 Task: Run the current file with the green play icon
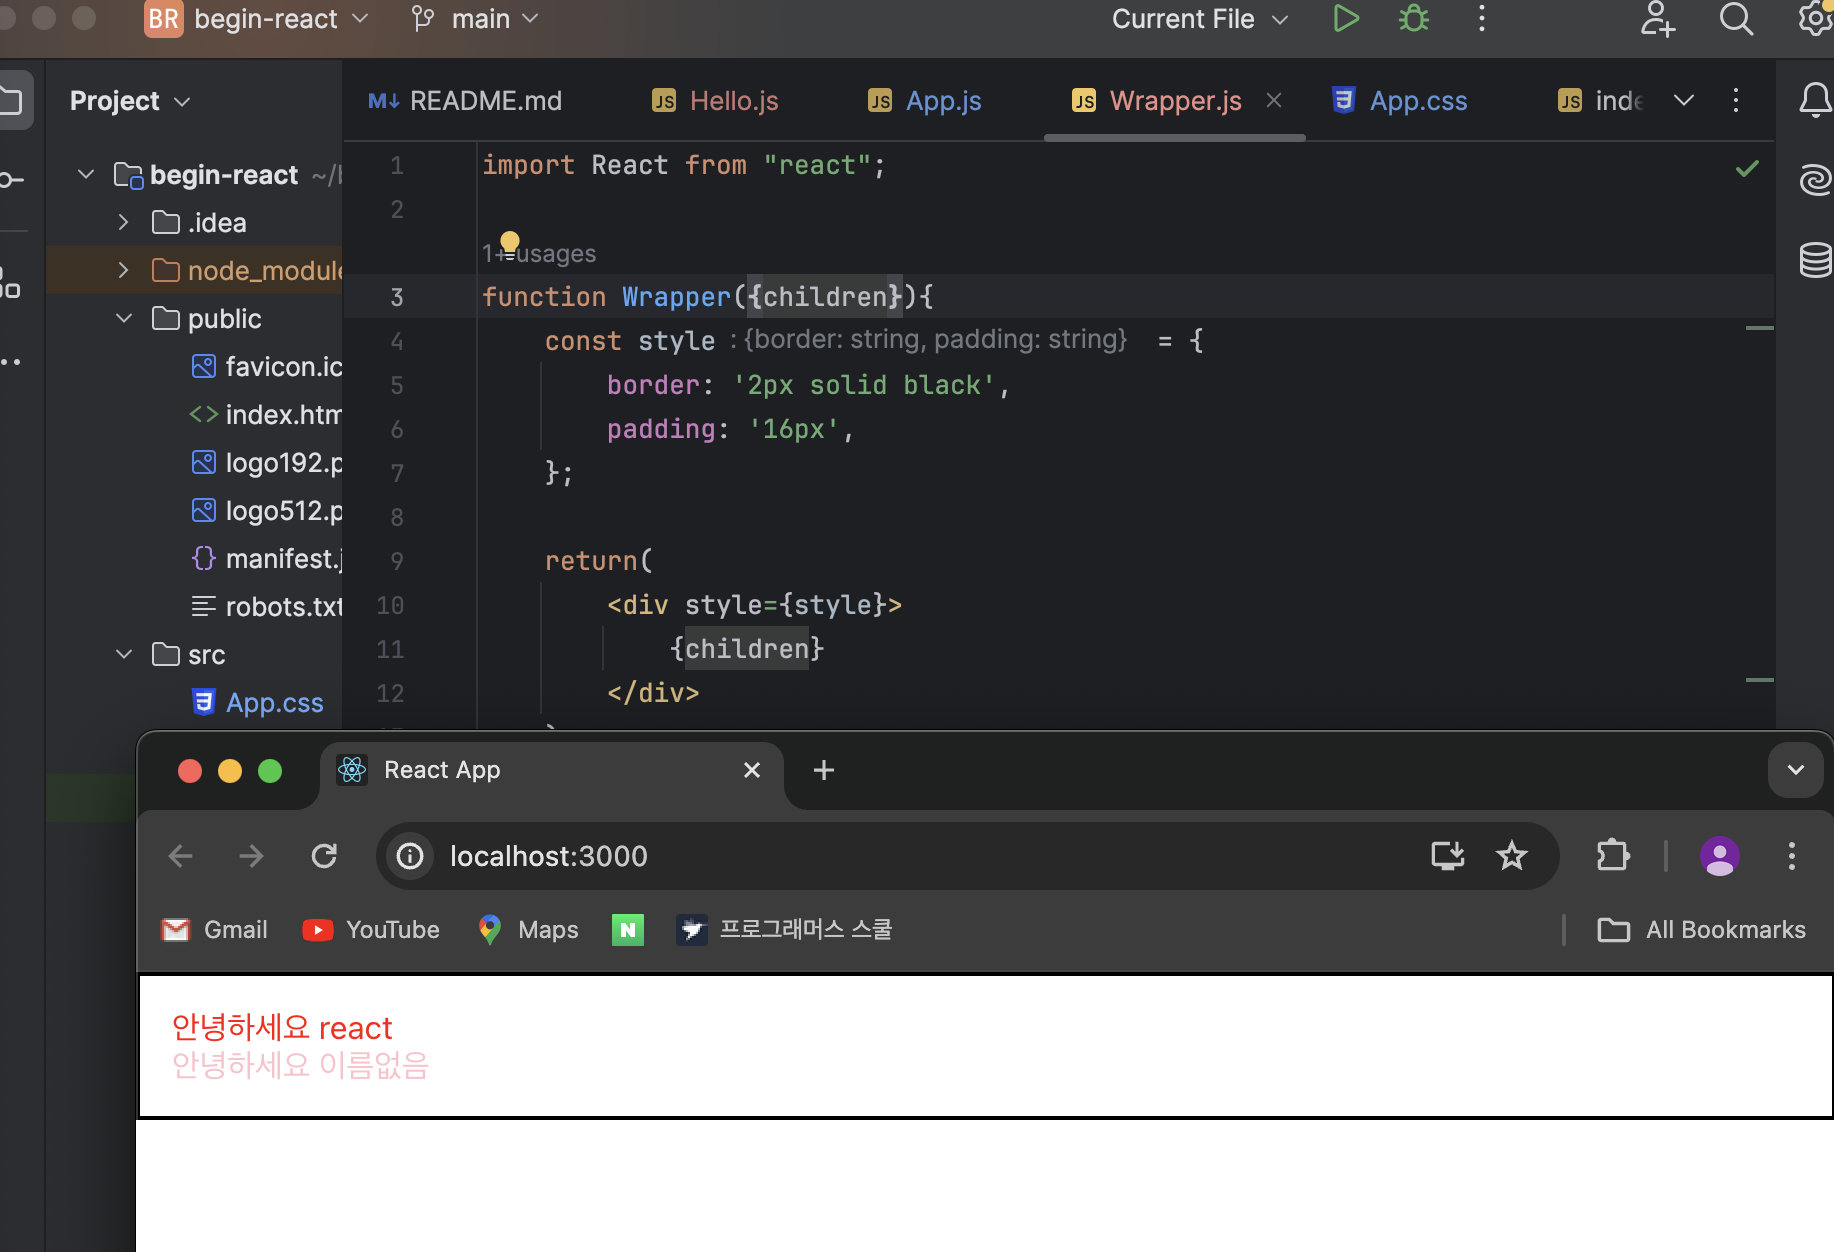tap(1346, 18)
